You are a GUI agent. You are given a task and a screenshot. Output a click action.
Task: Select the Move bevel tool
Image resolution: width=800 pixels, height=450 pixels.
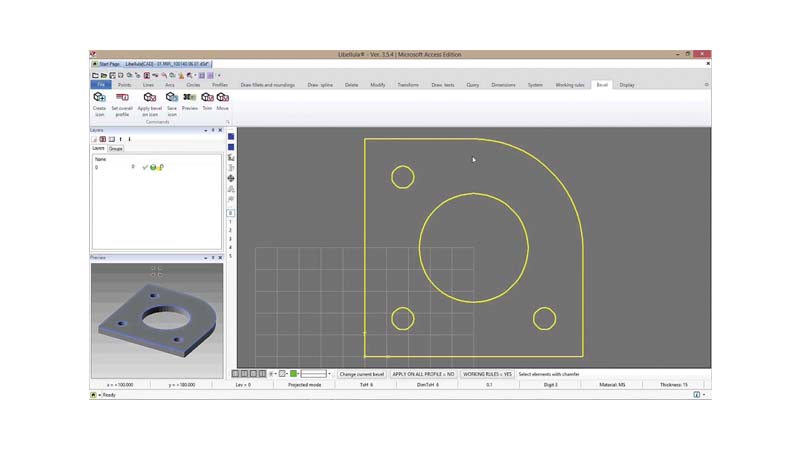222,101
